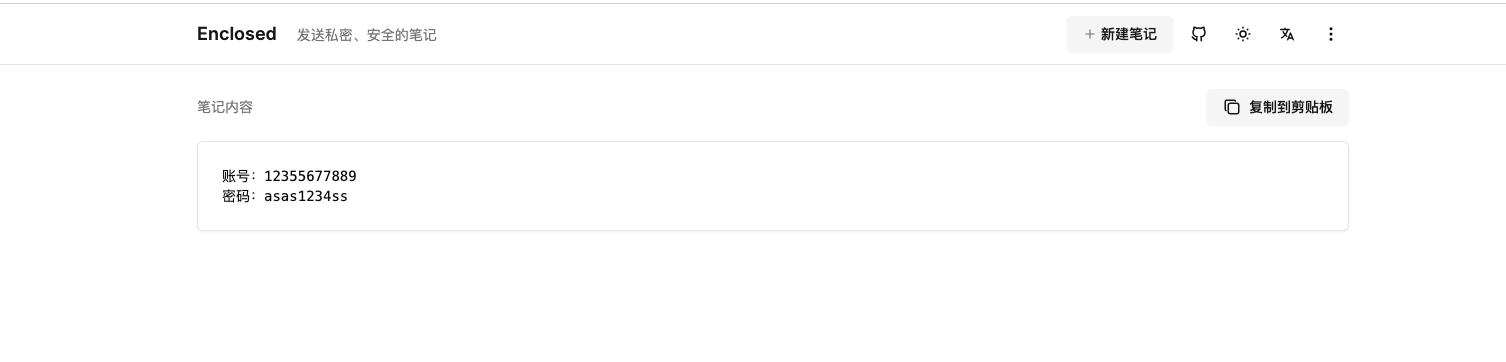This screenshot has width=1506, height=362.
Task: Click blank header area between tagline and 新建笔记
Action: click(x=750, y=34)
